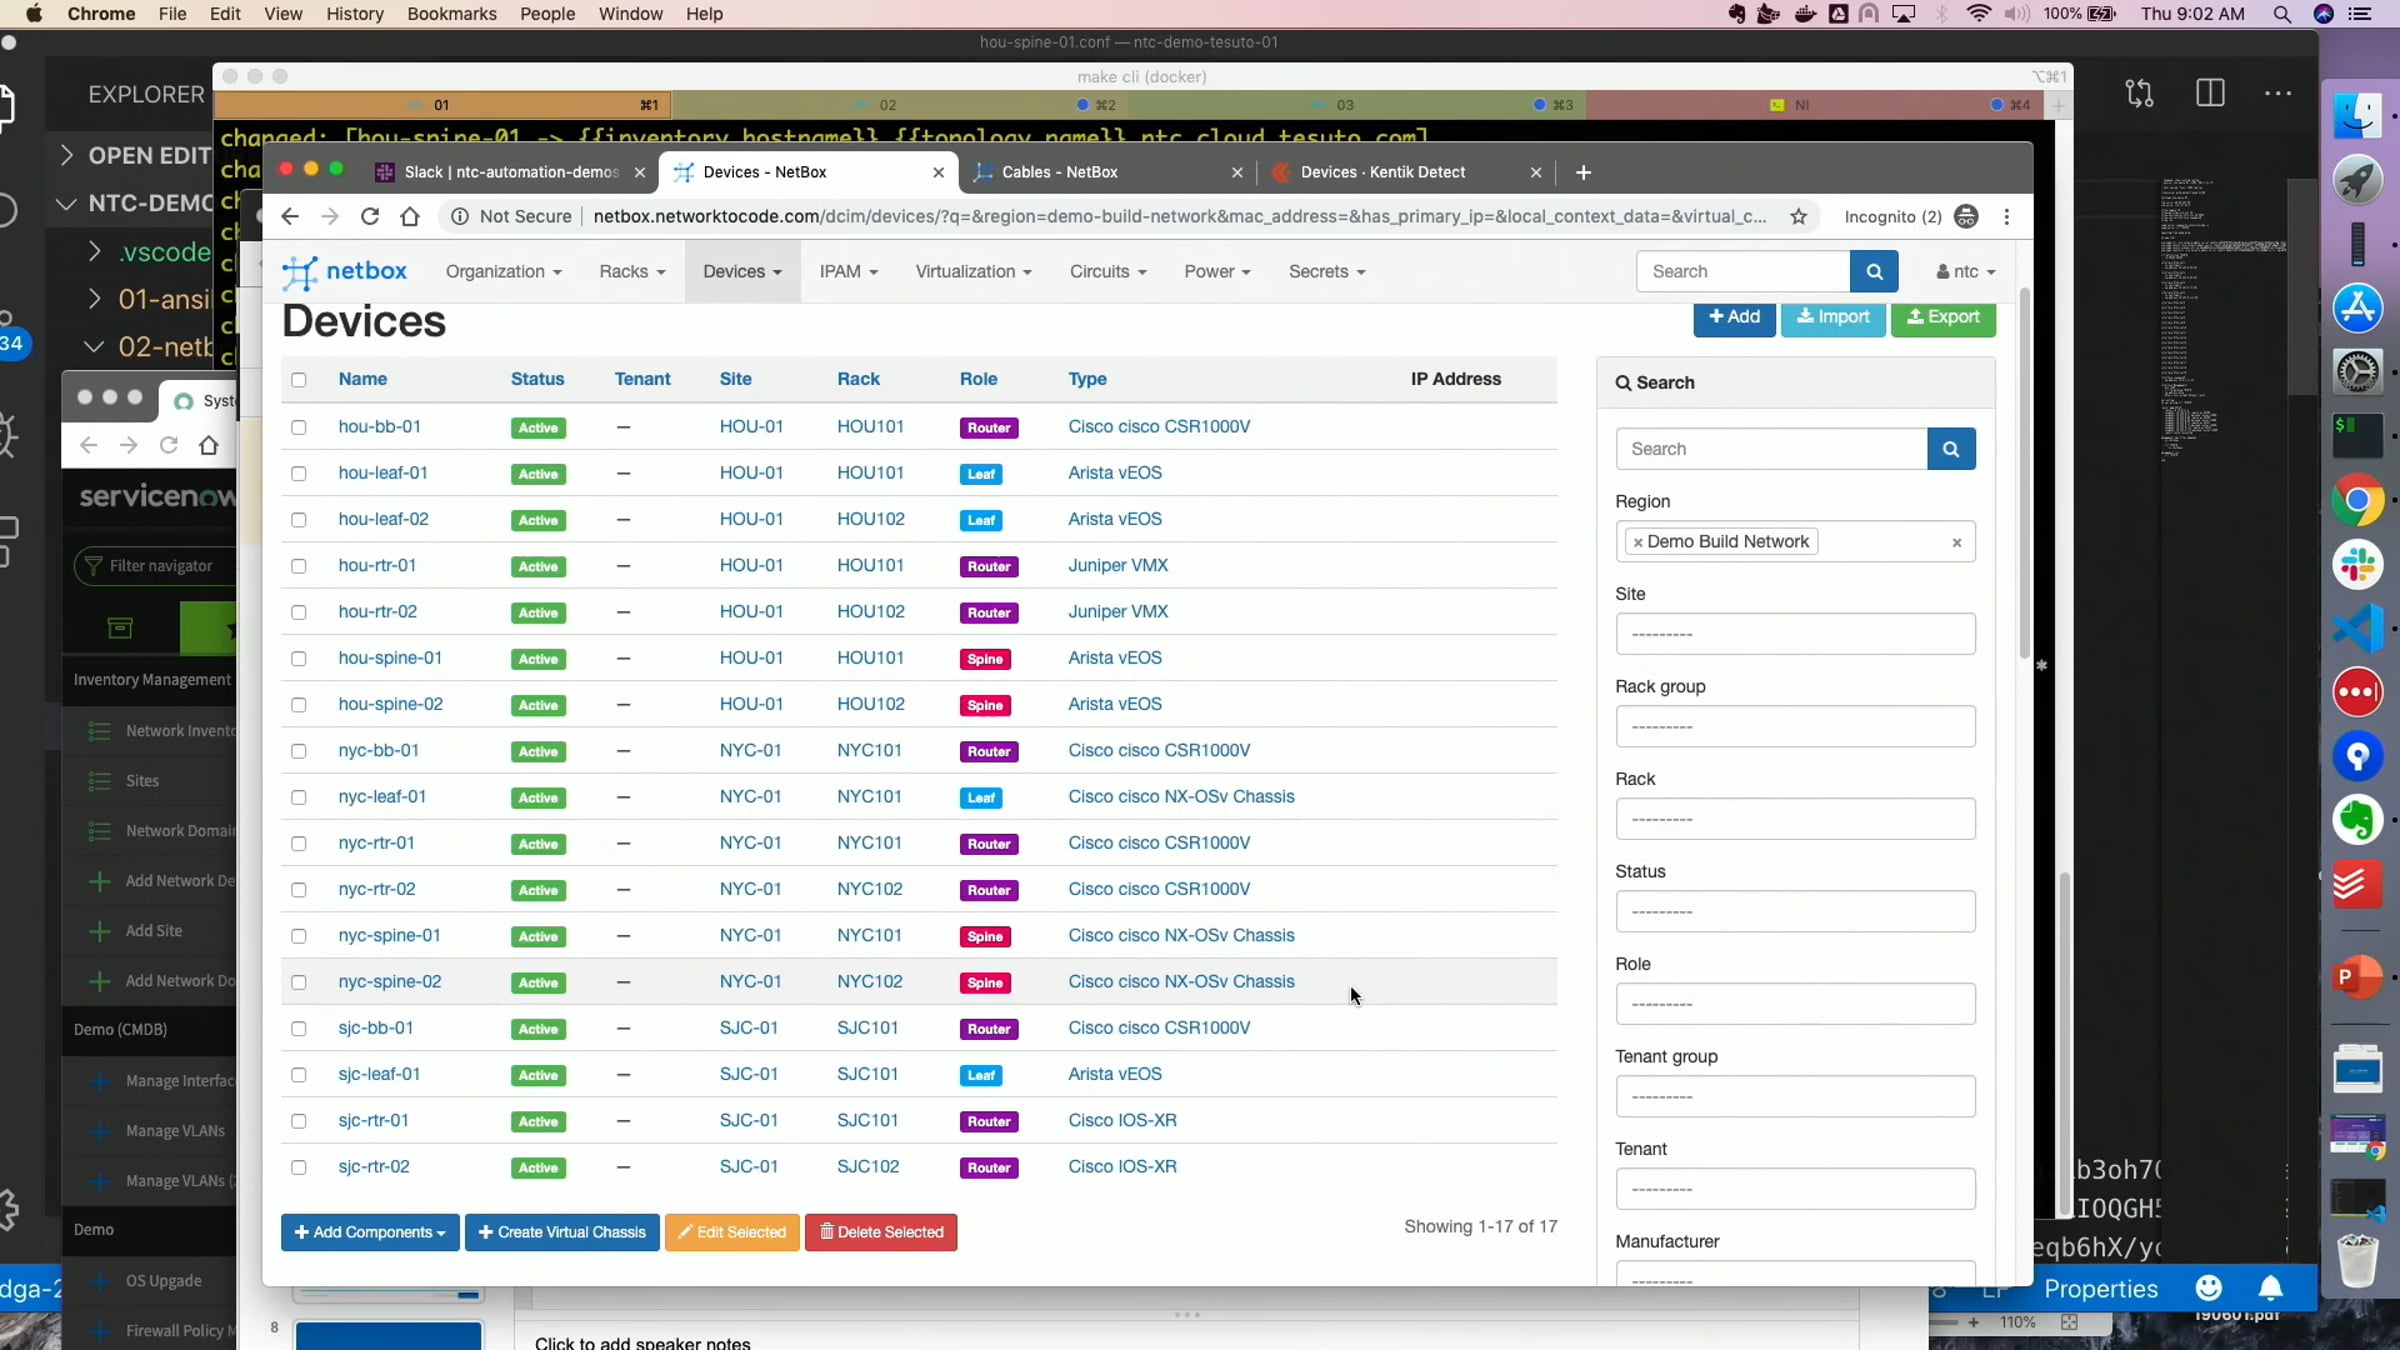The image size is (2400, 1350).
Task: Click the Wi-Fi status icon
Action: pyautogui.click(x=1978, y=14)
